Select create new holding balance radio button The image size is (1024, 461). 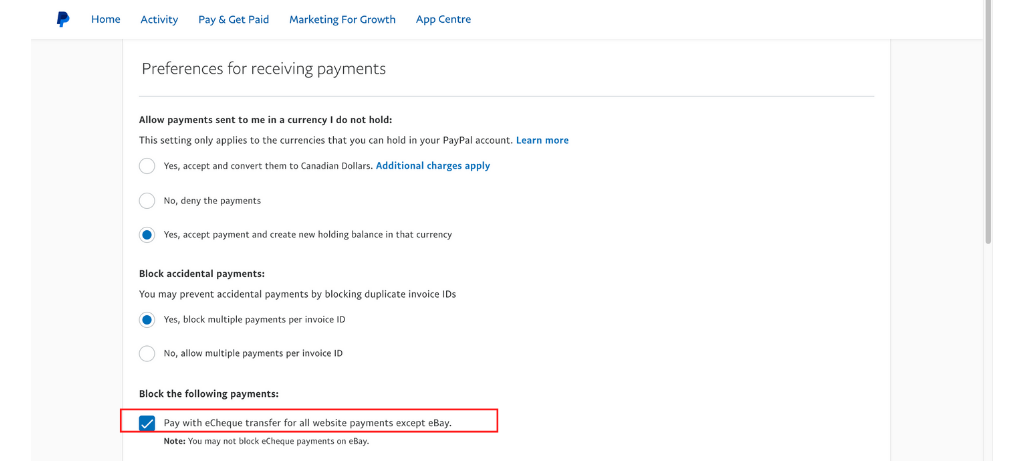tap(147, 234)
